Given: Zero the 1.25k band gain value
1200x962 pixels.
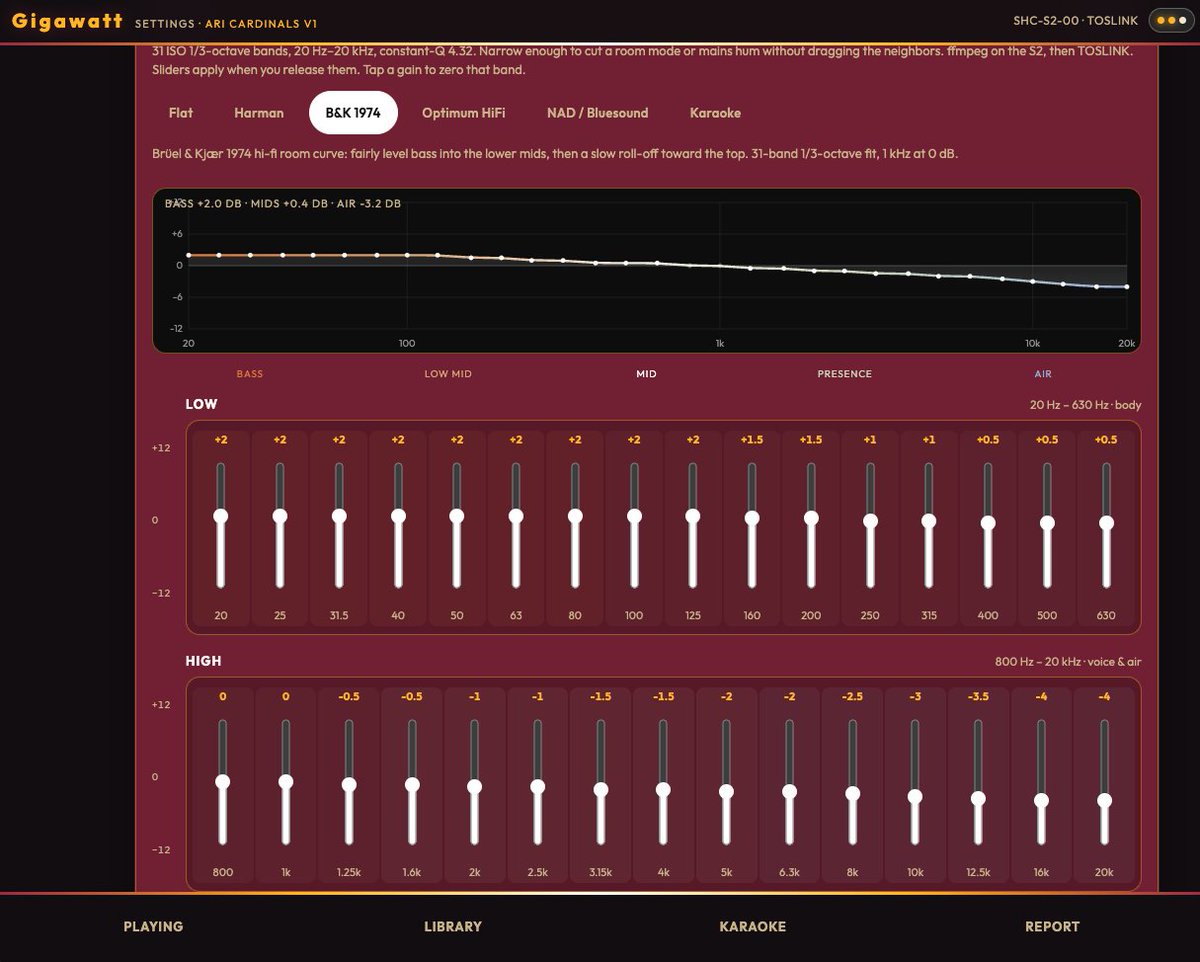Looking at the screenshot, I should 349,697.
